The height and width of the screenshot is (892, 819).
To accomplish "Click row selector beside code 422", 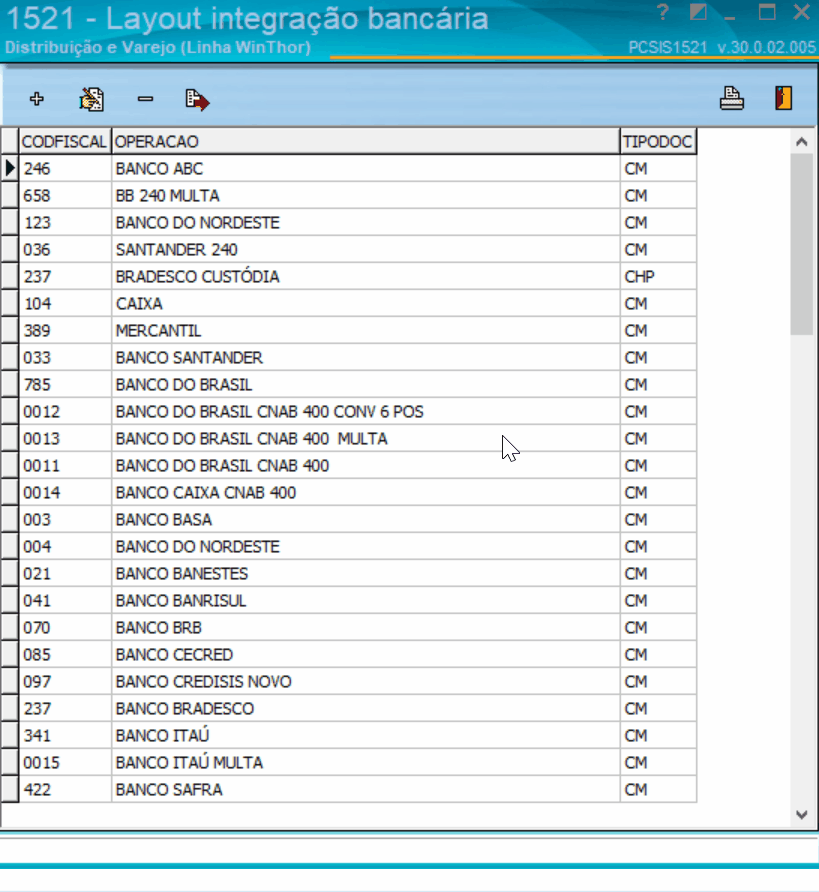I will (x=10, y=790).
